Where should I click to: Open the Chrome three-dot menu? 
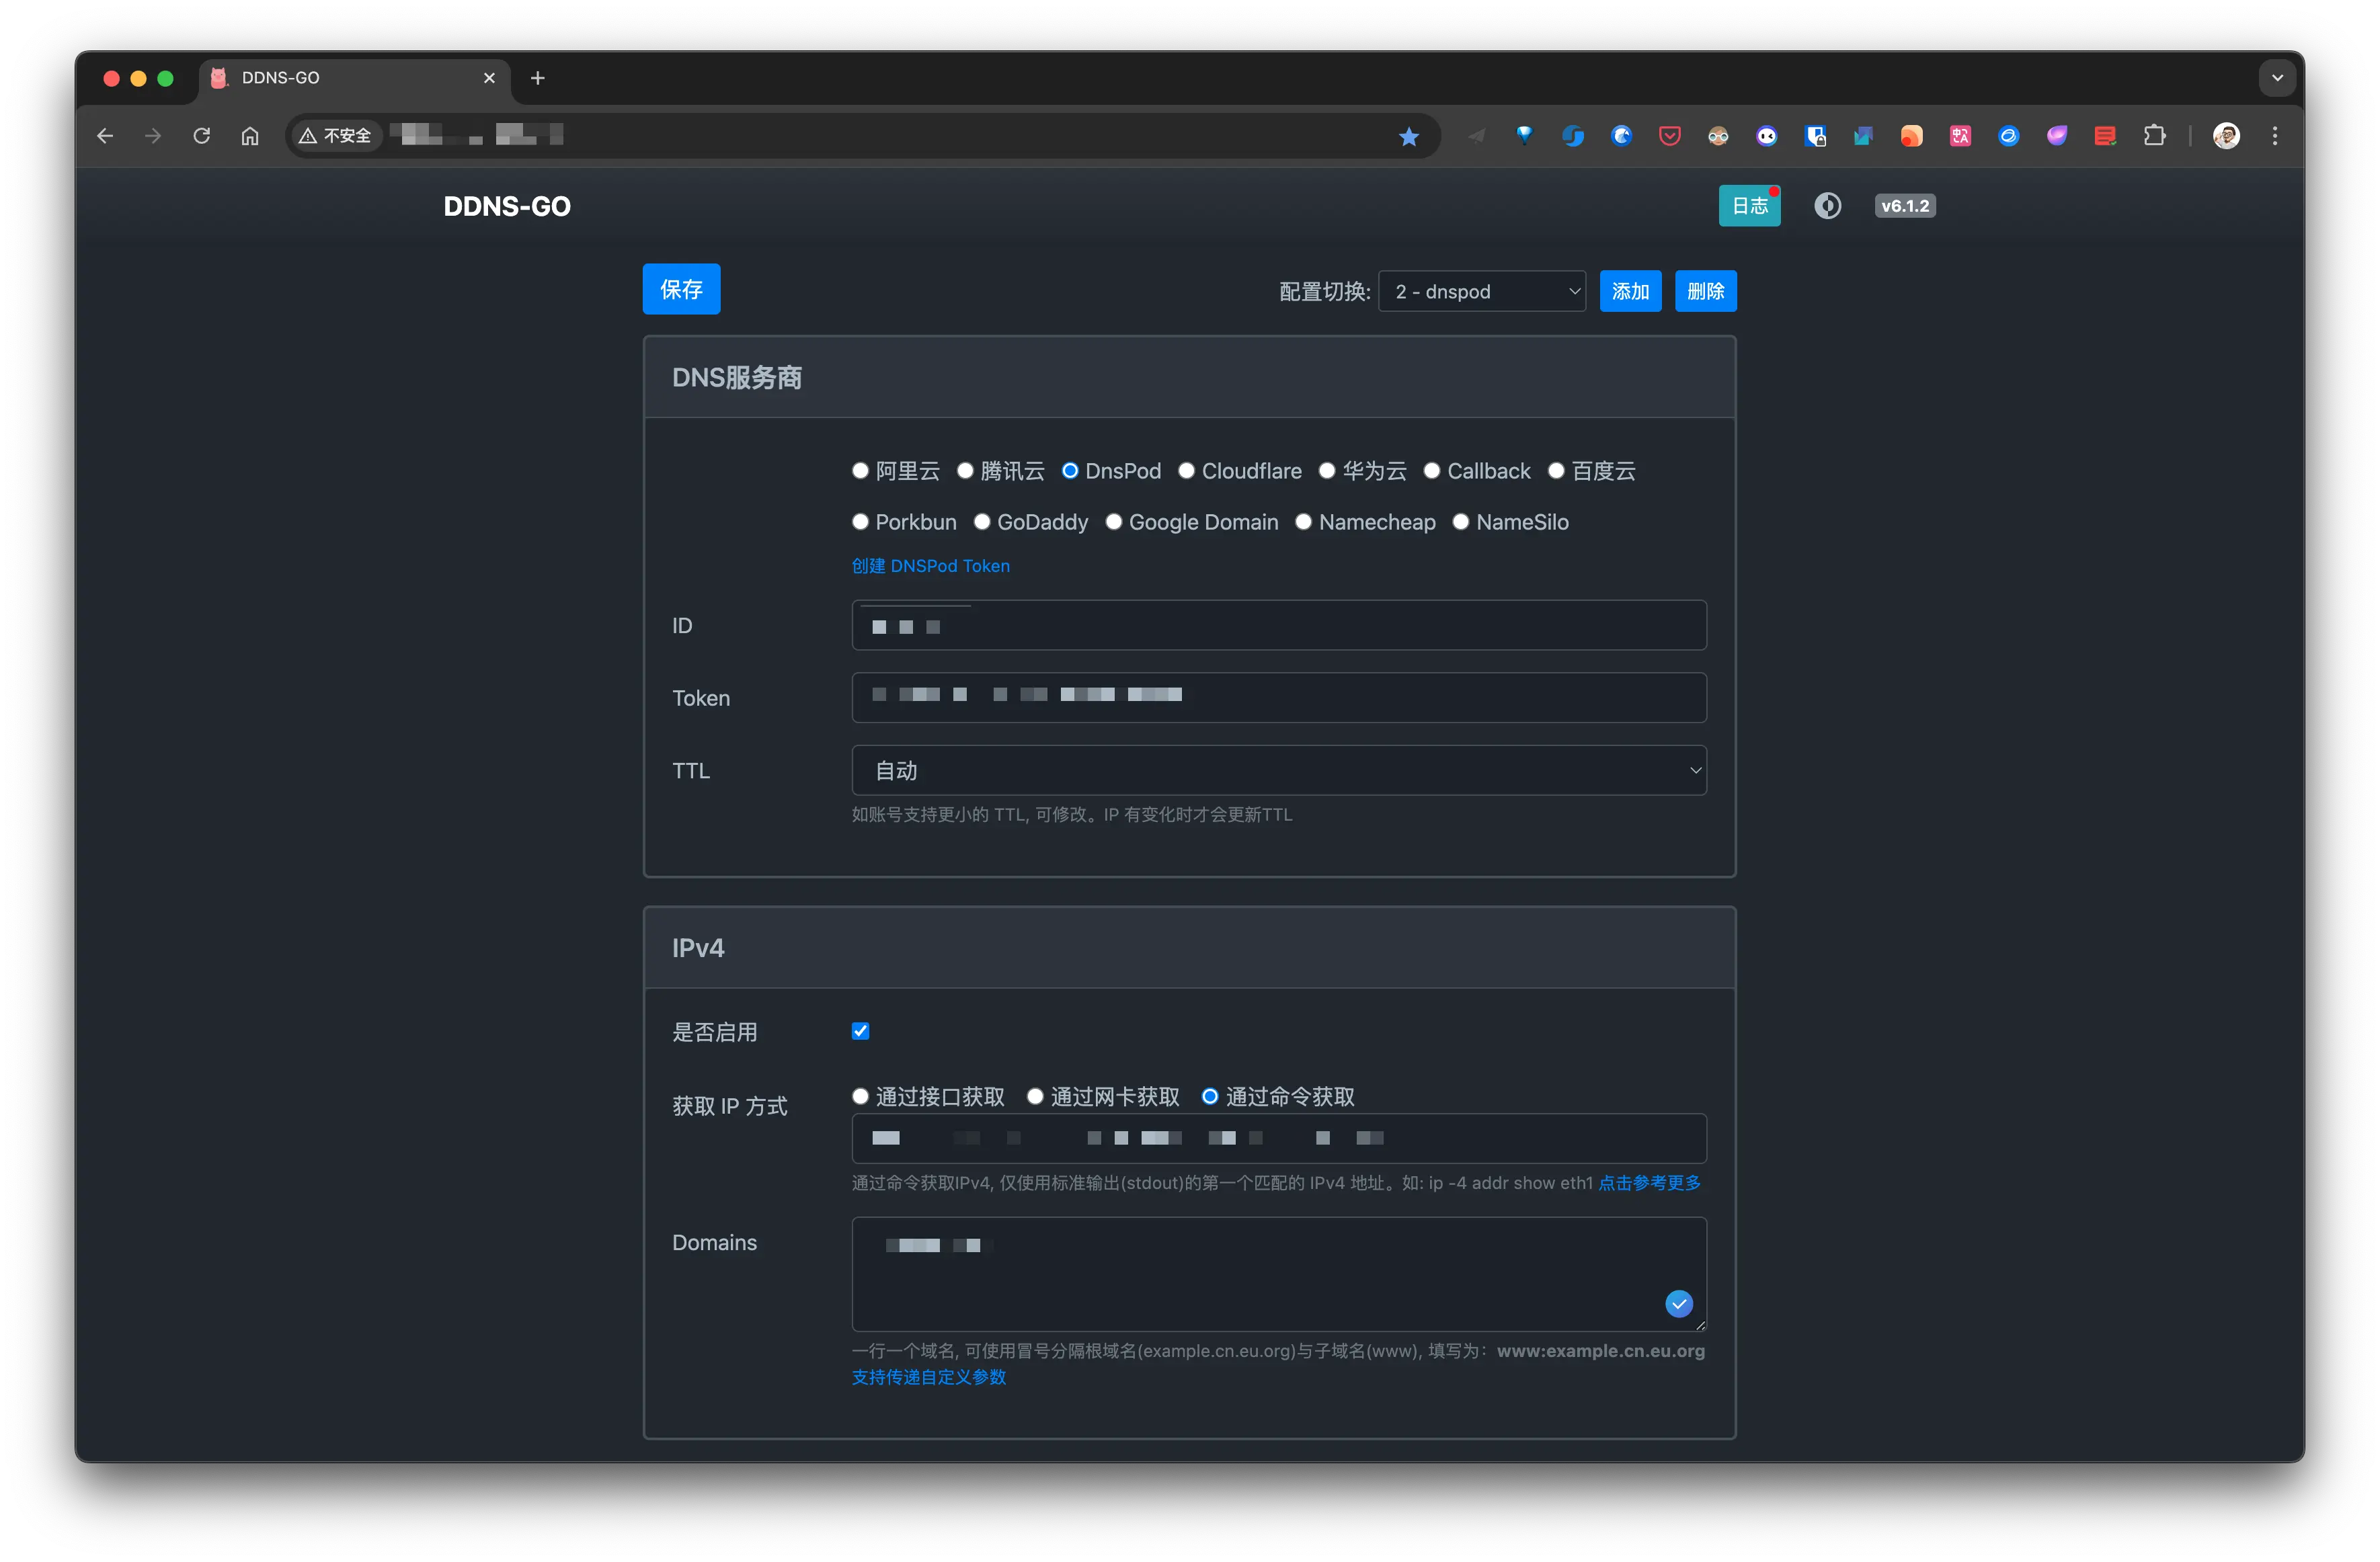[x=2274, y=136]
